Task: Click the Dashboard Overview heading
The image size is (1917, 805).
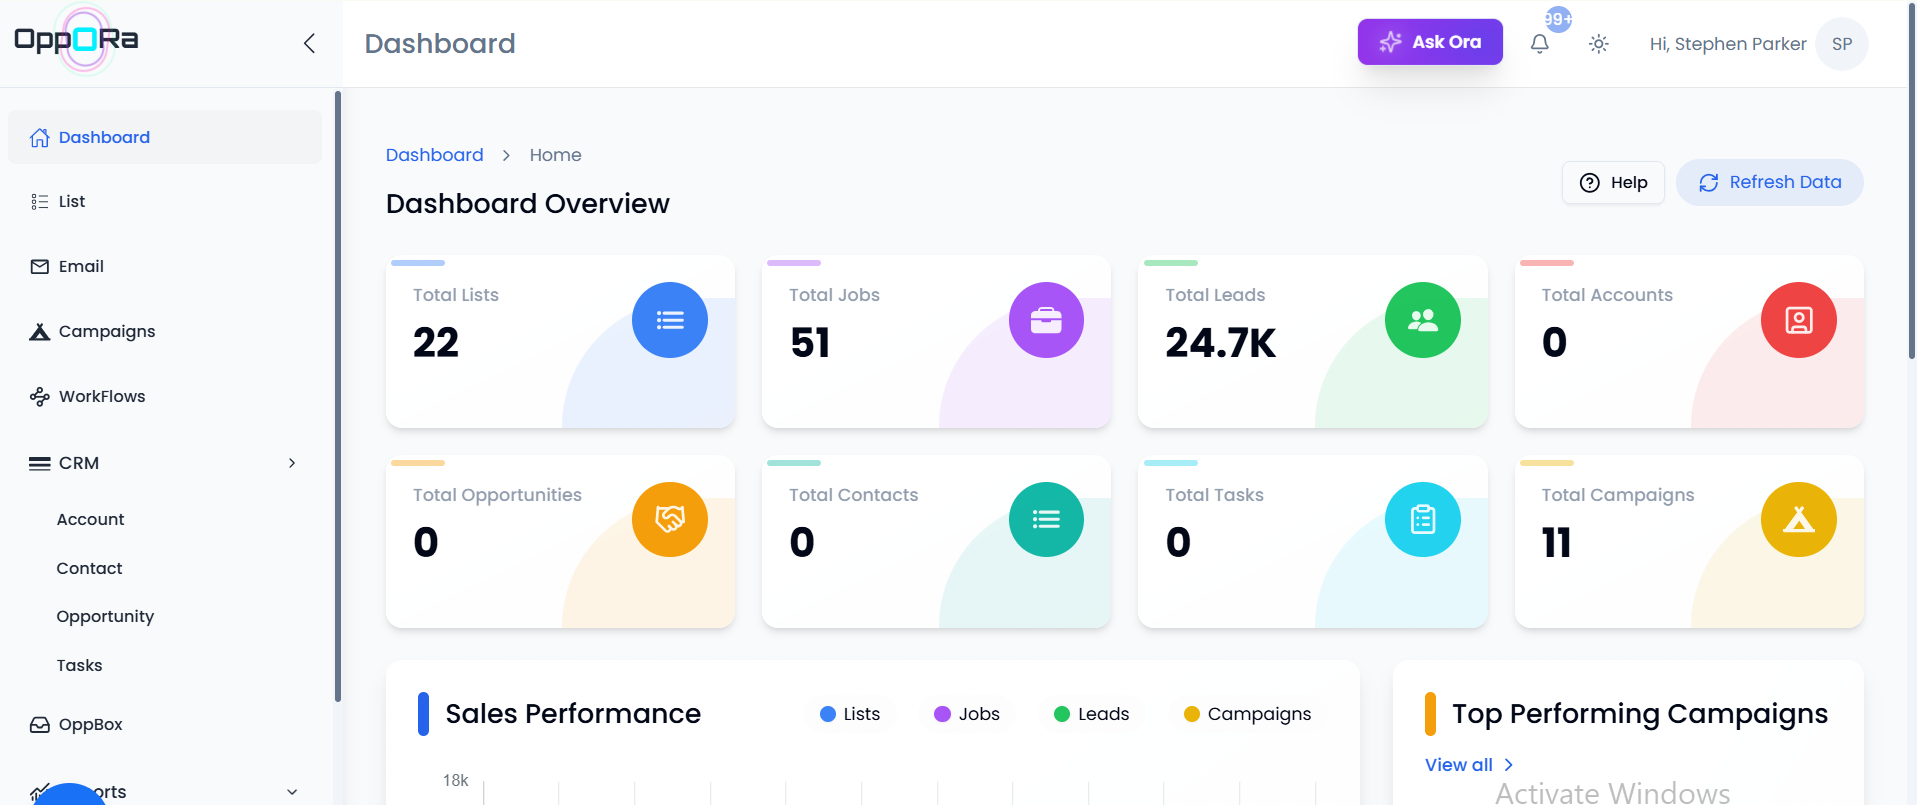Action: (x=528, y=204)
